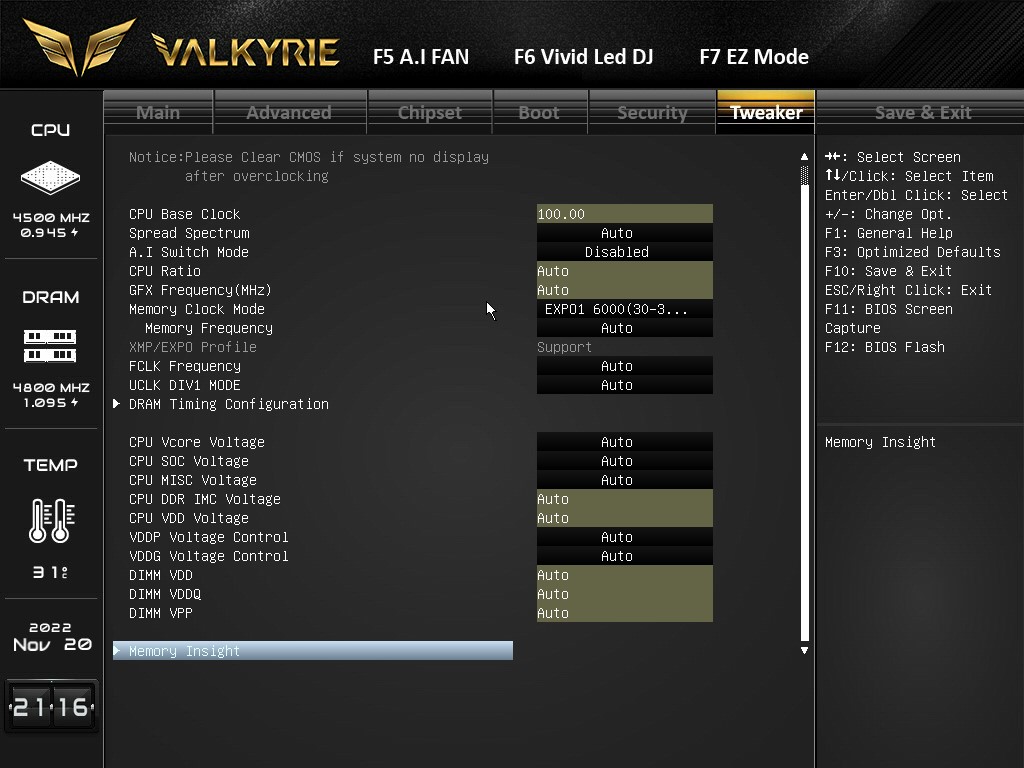Click the CPU Vcore Voltage label

[197, 442]
